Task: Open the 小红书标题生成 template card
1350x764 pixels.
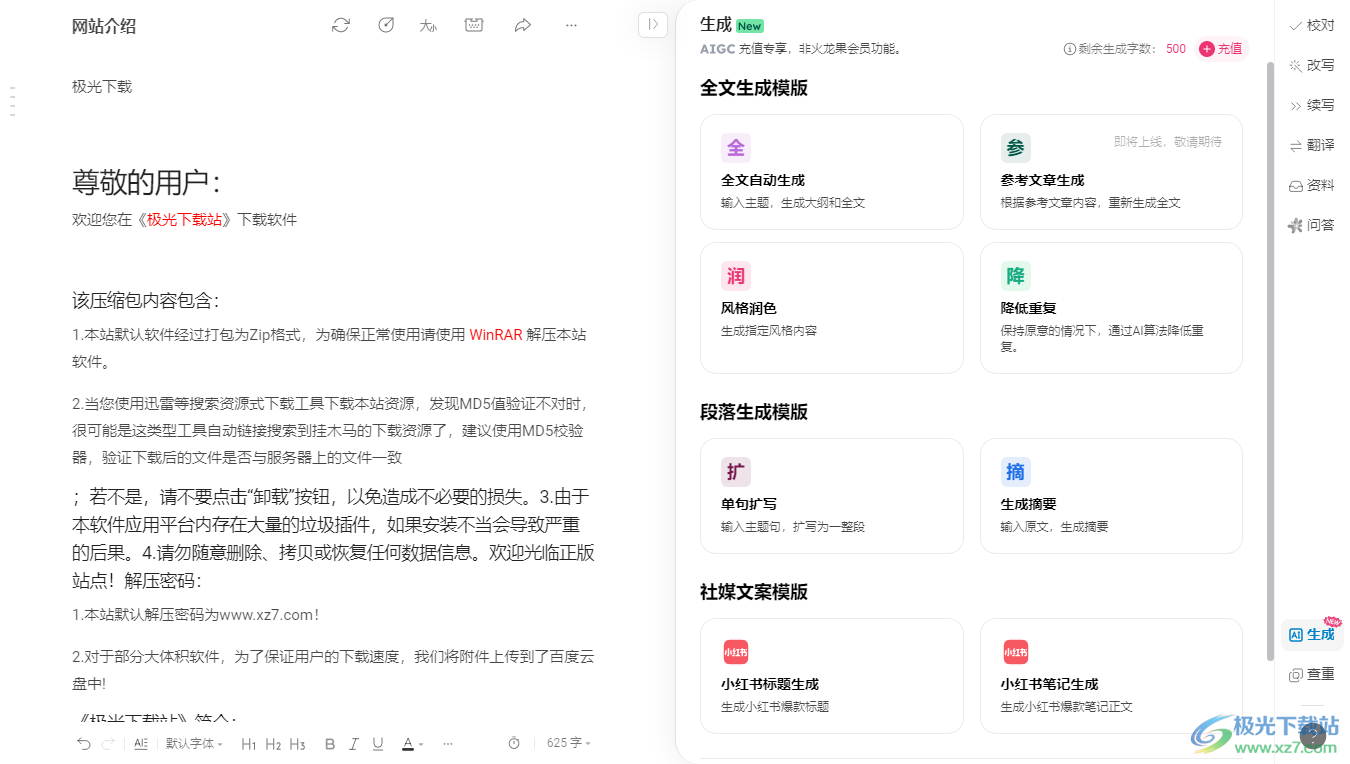Action: click(x=832, y=676)
